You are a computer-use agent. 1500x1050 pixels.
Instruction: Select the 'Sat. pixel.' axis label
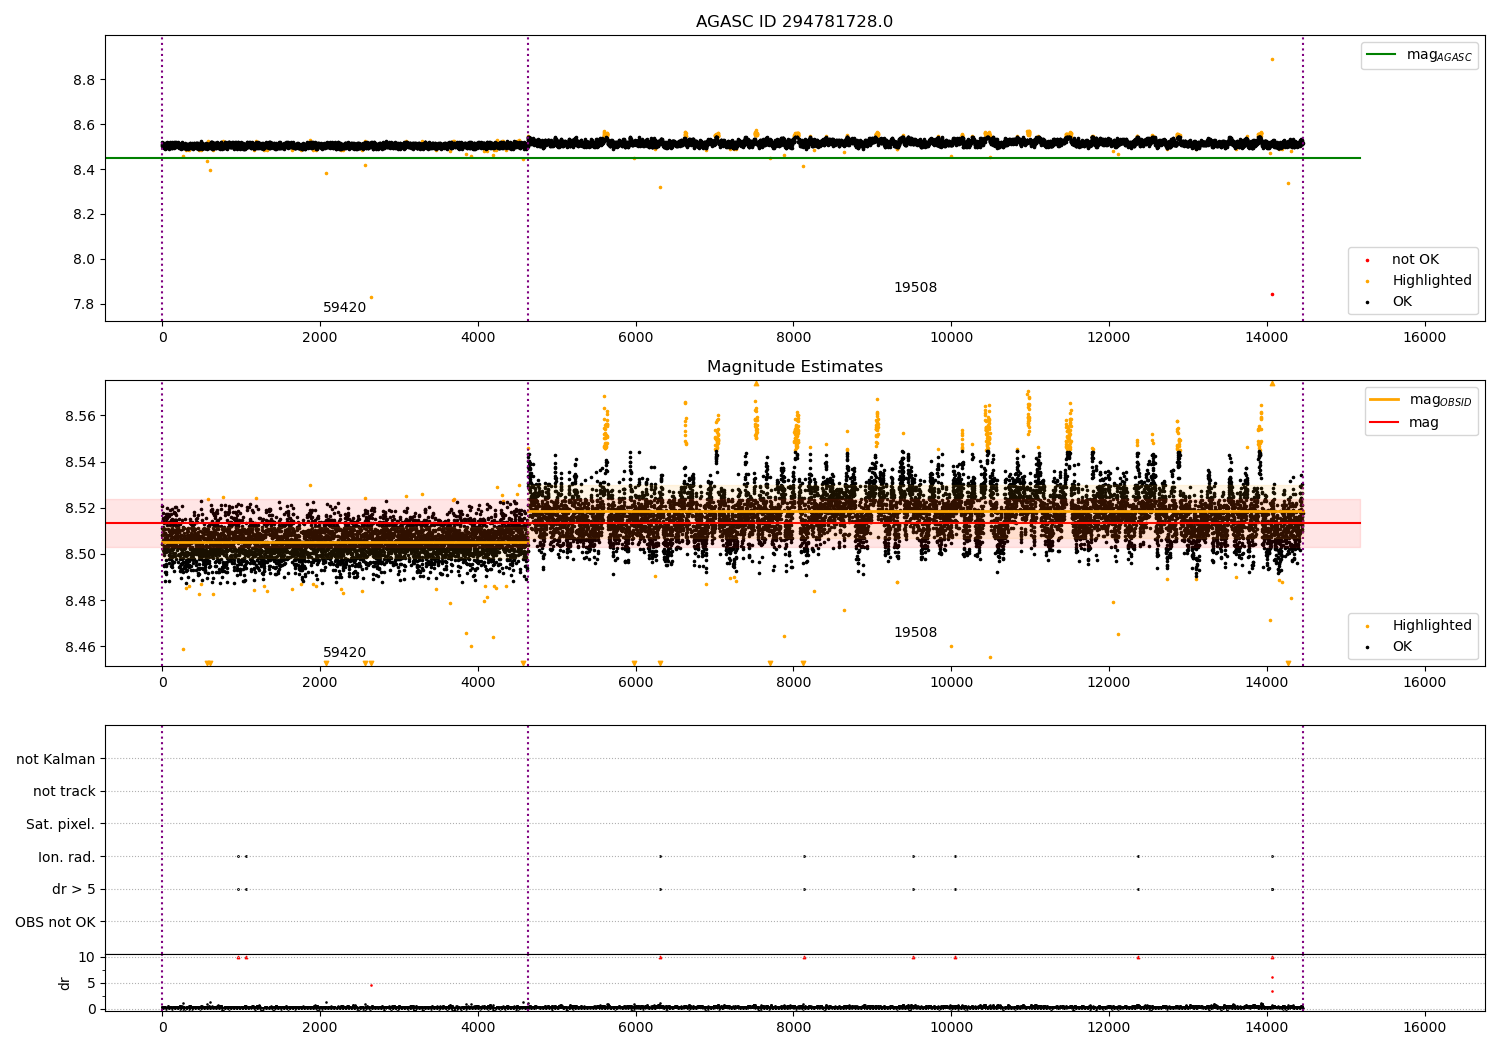click(x=60, y=824)
